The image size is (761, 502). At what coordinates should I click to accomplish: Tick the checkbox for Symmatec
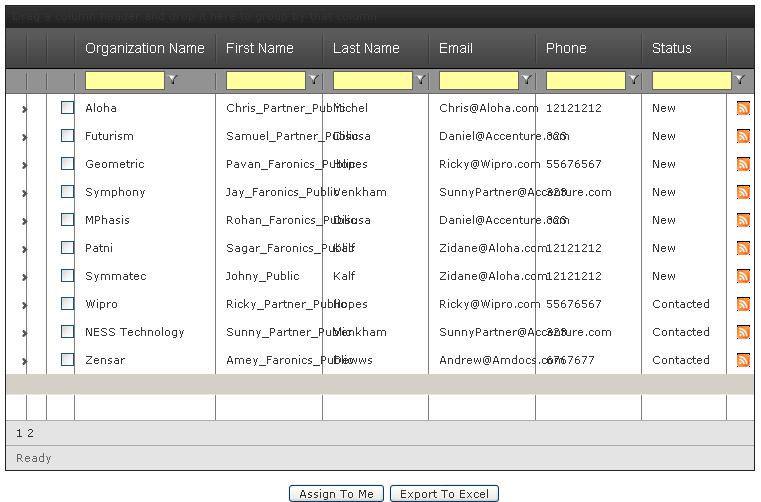coord(67,276)
